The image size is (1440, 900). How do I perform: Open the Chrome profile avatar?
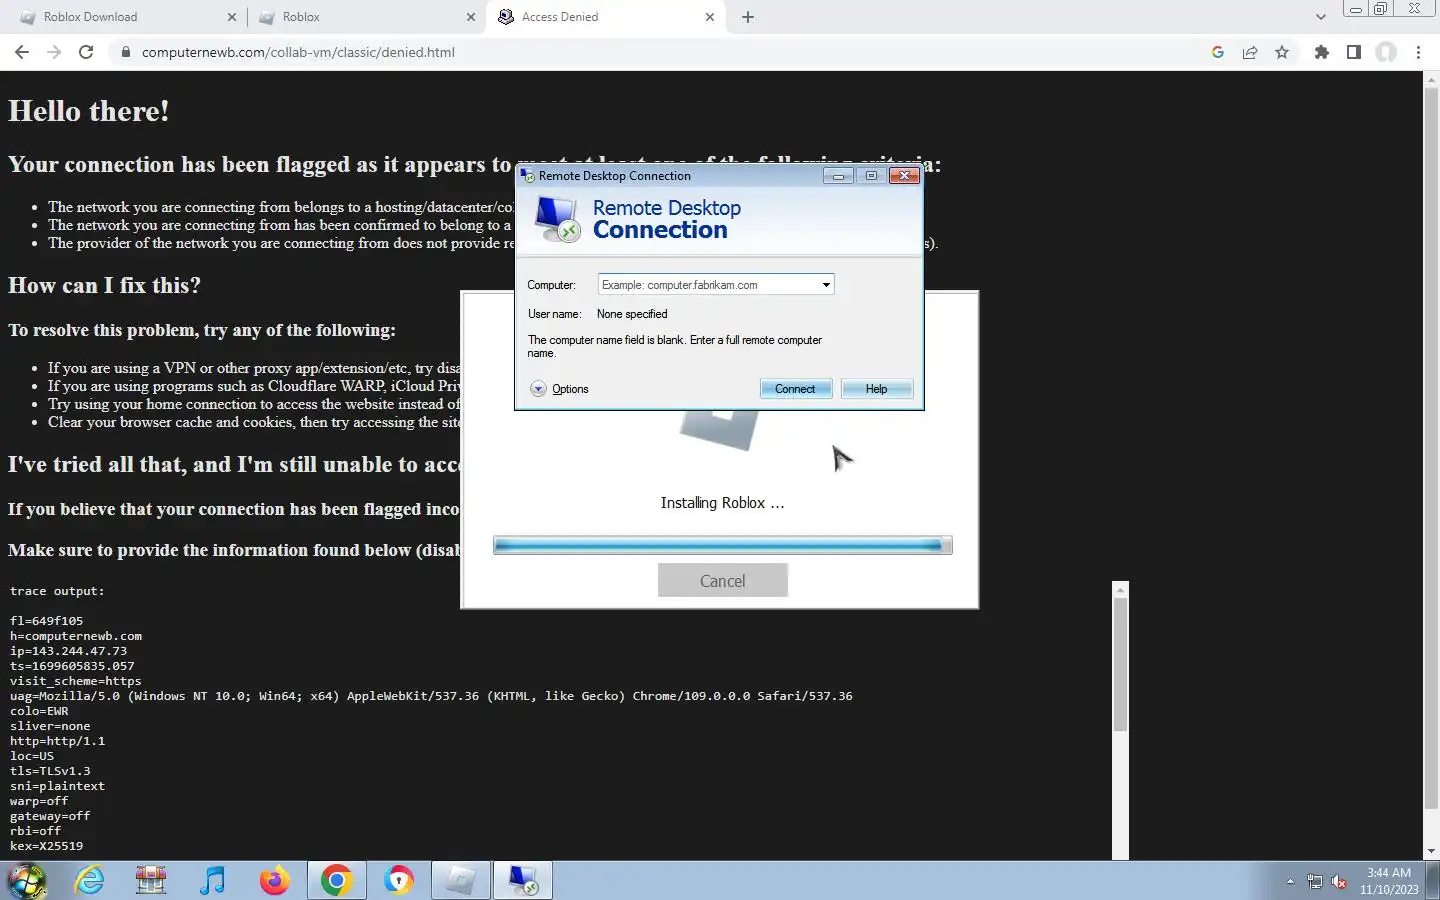(1386, 52)
